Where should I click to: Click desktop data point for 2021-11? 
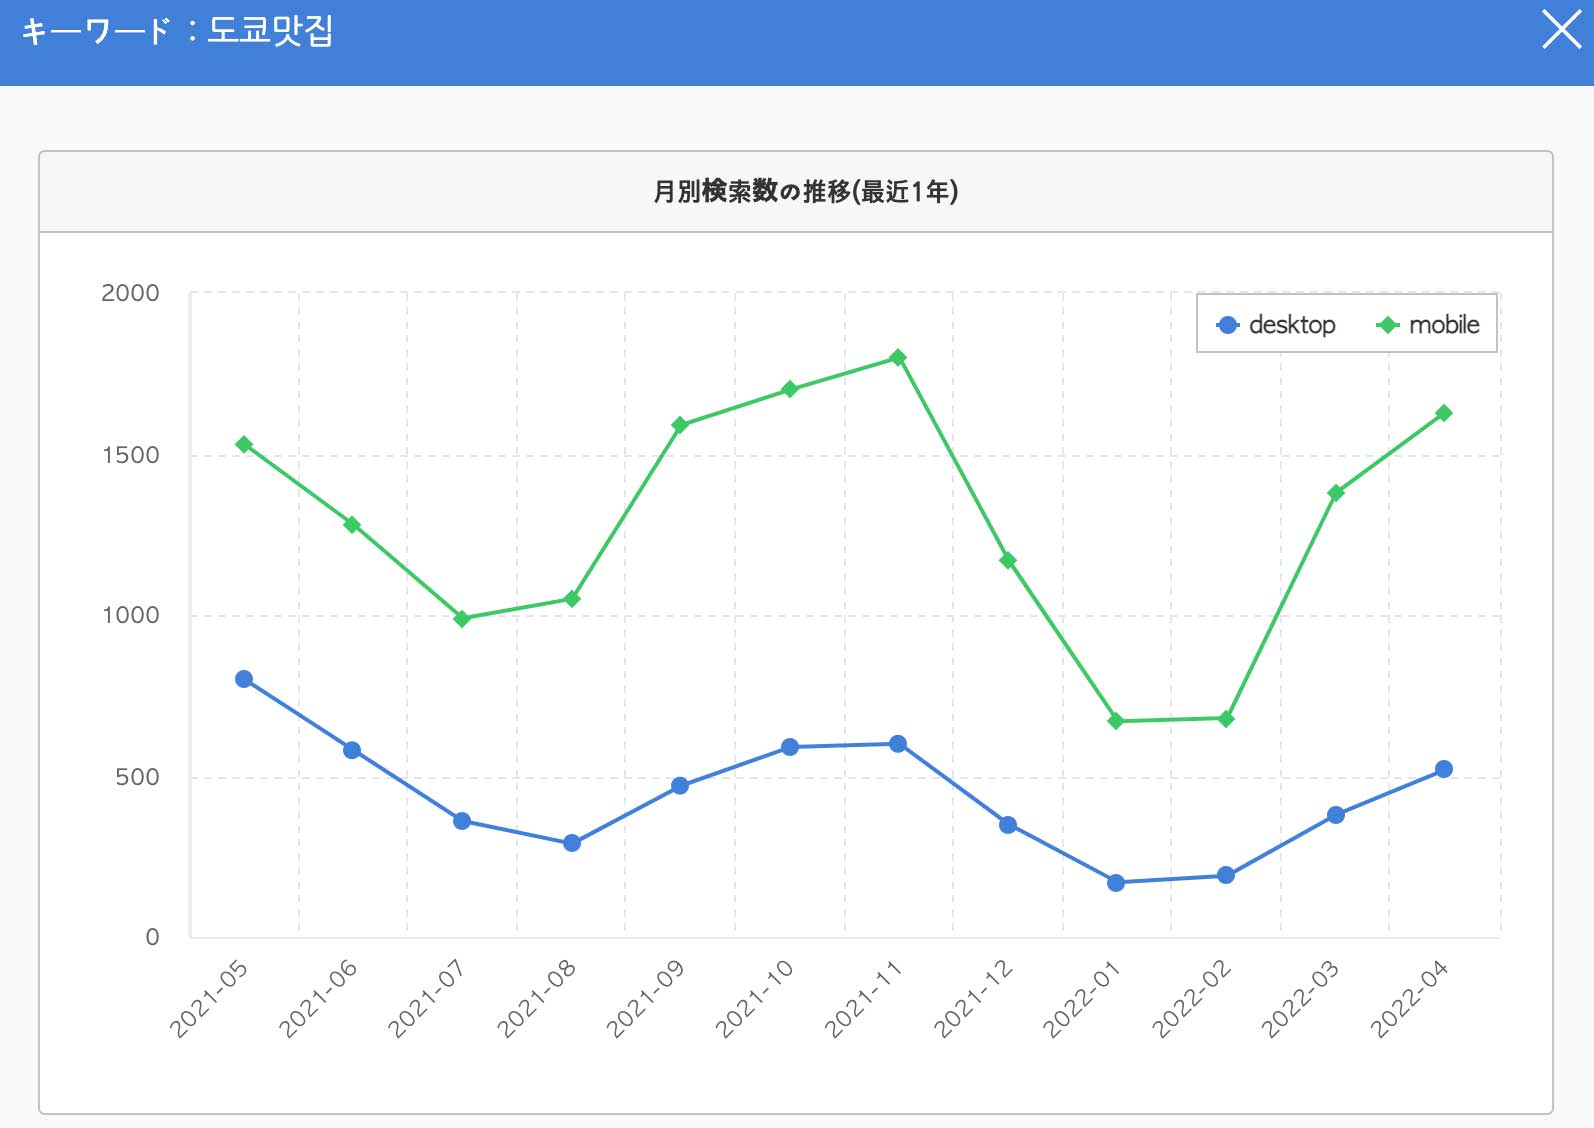898,744
